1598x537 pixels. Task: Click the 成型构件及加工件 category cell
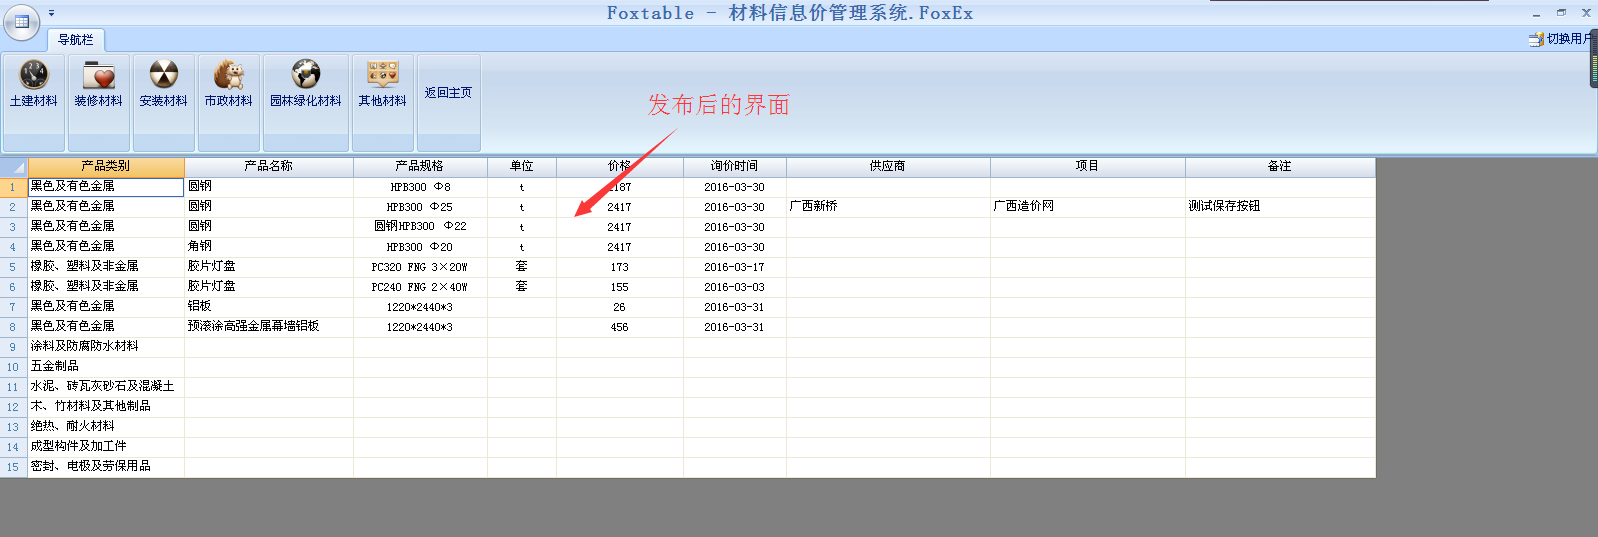click(x=106, y=447)
